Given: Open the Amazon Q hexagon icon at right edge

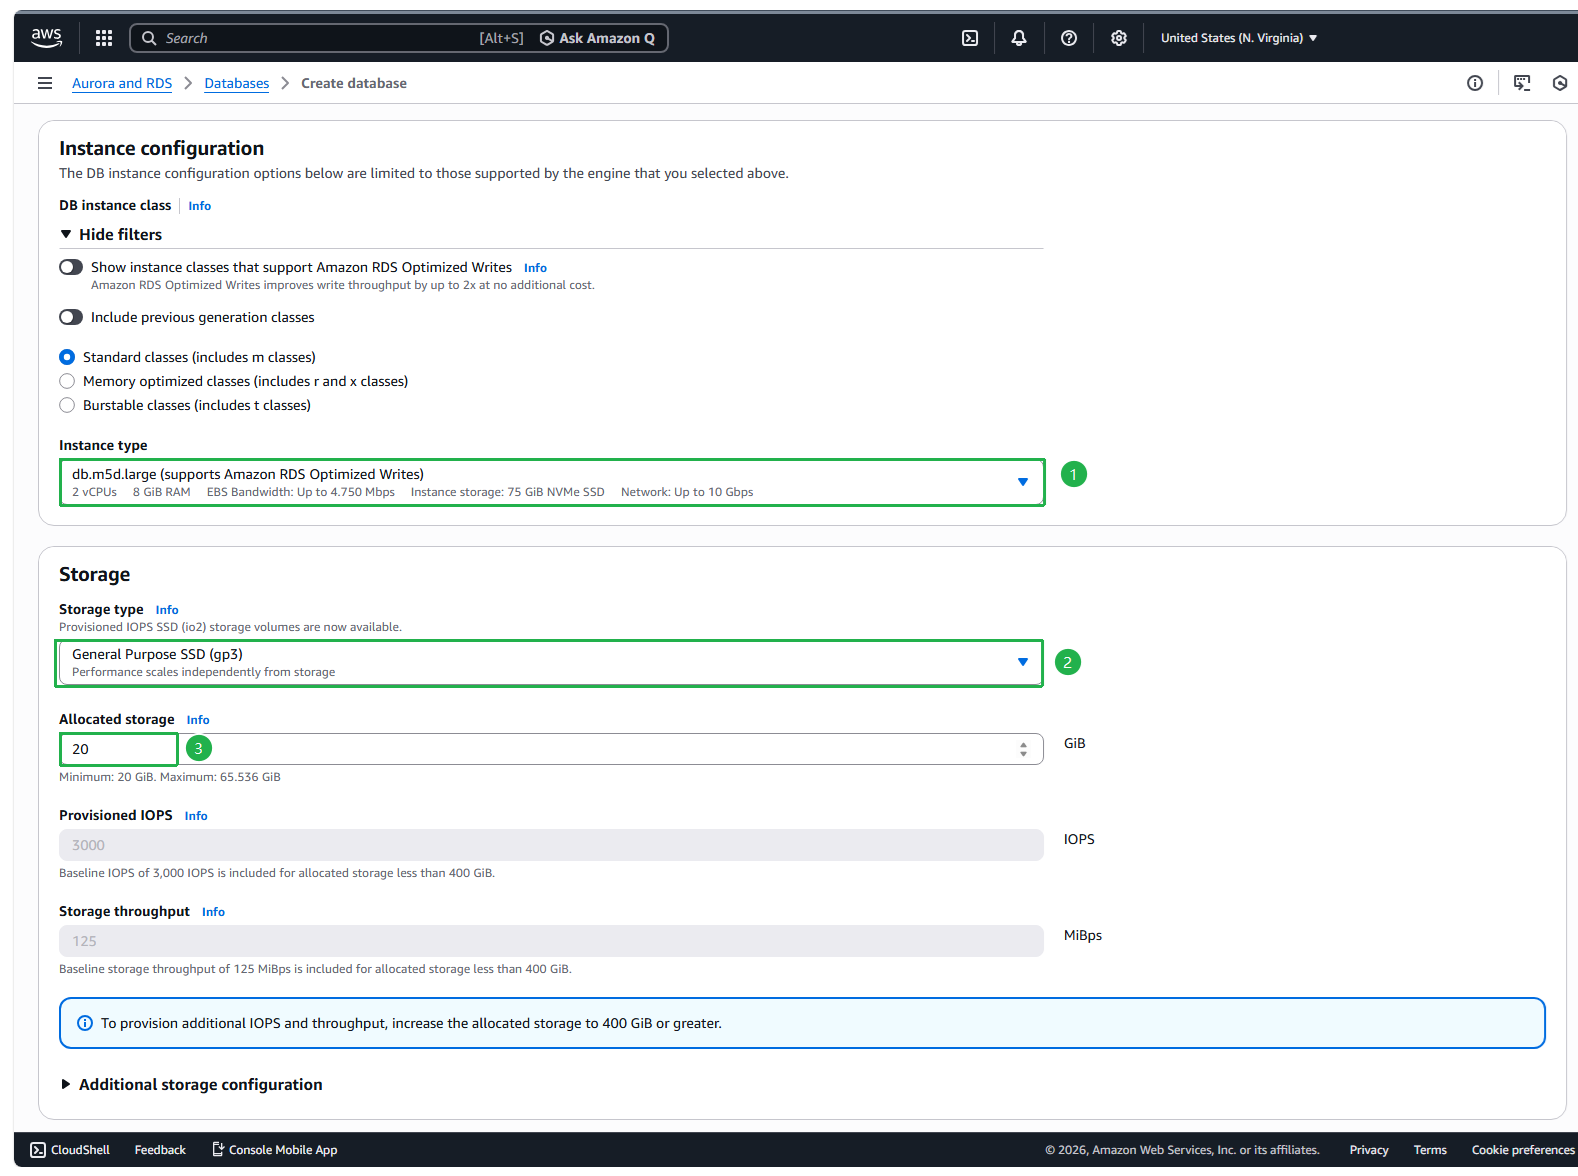Looking at the screenshot, I should tap(1560, 83).
